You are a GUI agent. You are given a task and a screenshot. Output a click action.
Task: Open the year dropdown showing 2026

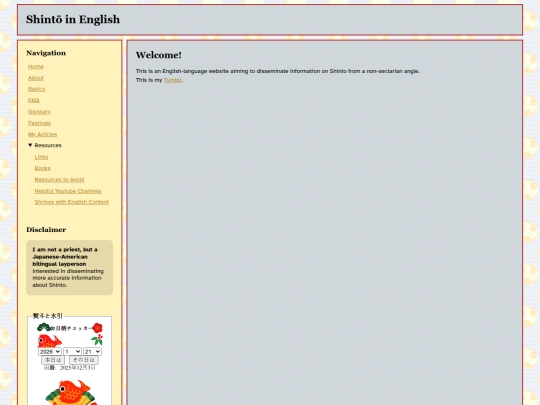click(50, 352)
